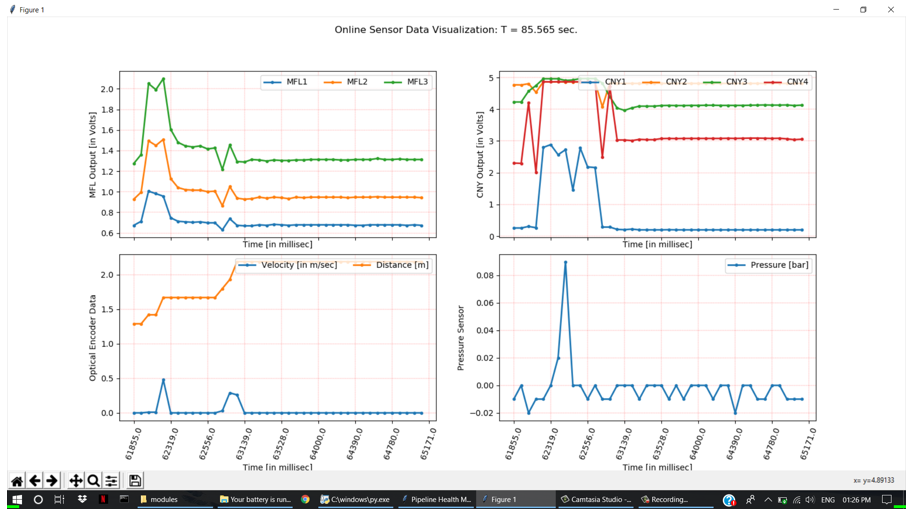Viewport: 914px width, 510px height.
Task: Click the ENG language indicator
Action: 828,500
